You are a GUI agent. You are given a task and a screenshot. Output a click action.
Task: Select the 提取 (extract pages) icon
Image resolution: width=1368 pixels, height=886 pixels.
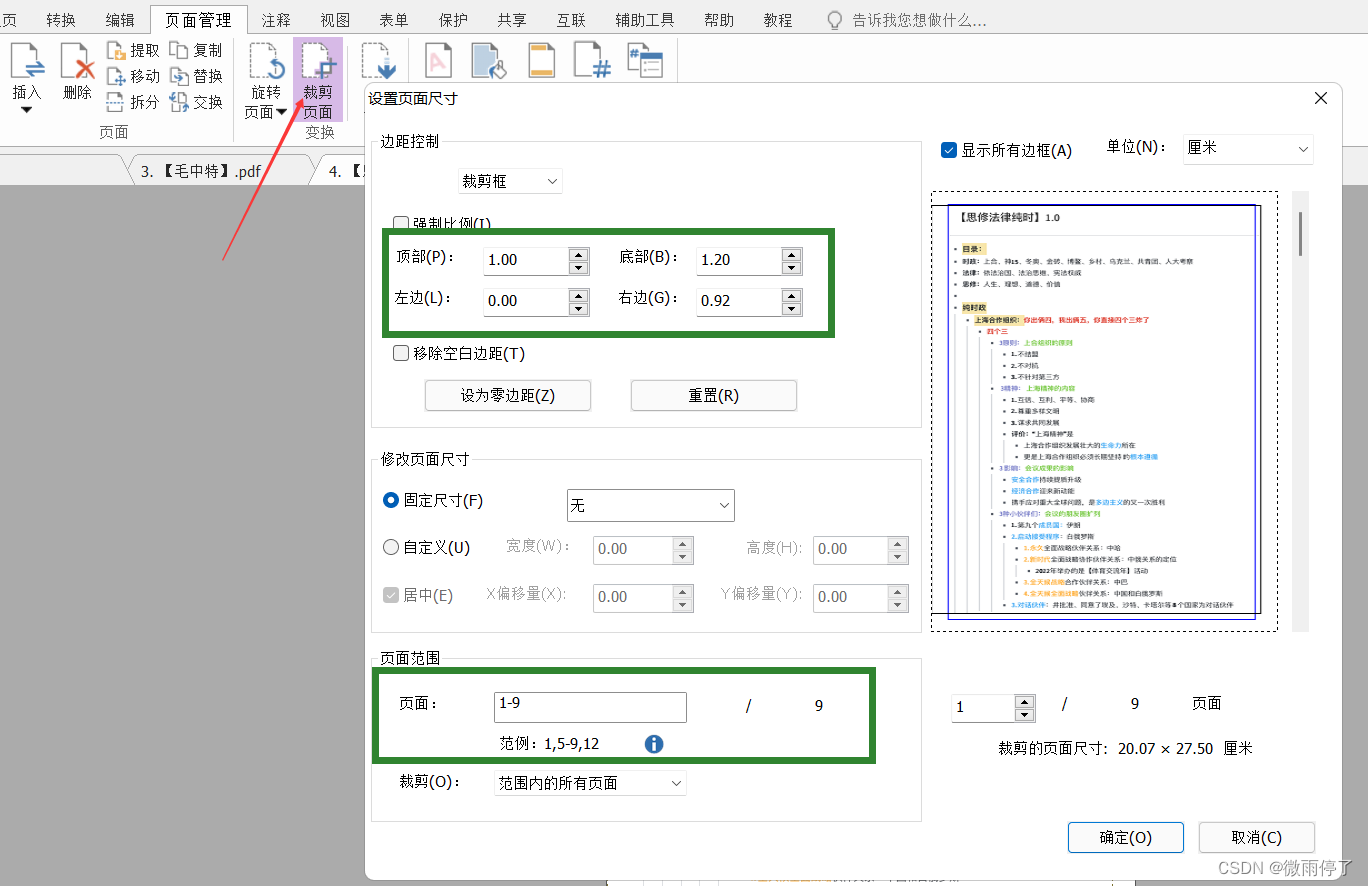click(141, 49)
